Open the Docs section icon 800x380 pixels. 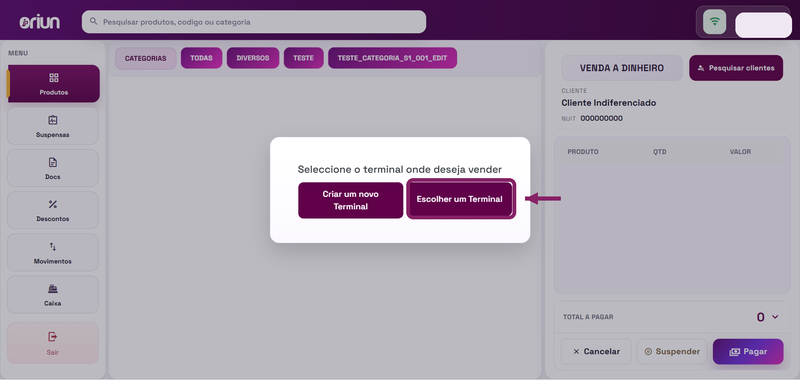(53, 162)
